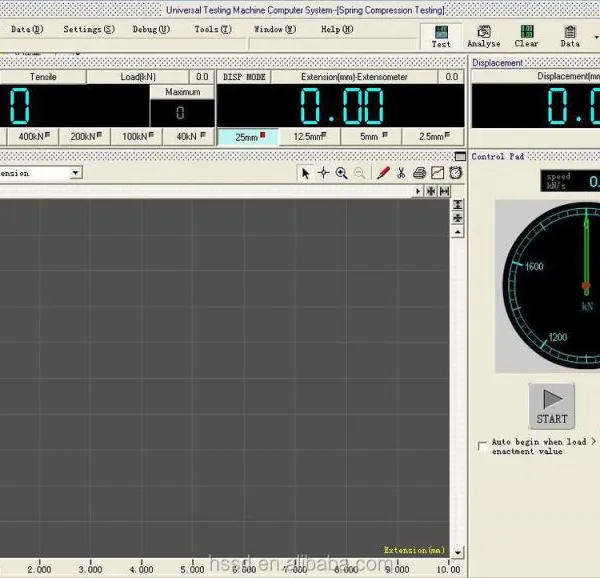Open the Analyse tool
Screen dimensions: 600x578
click(484, 37)
